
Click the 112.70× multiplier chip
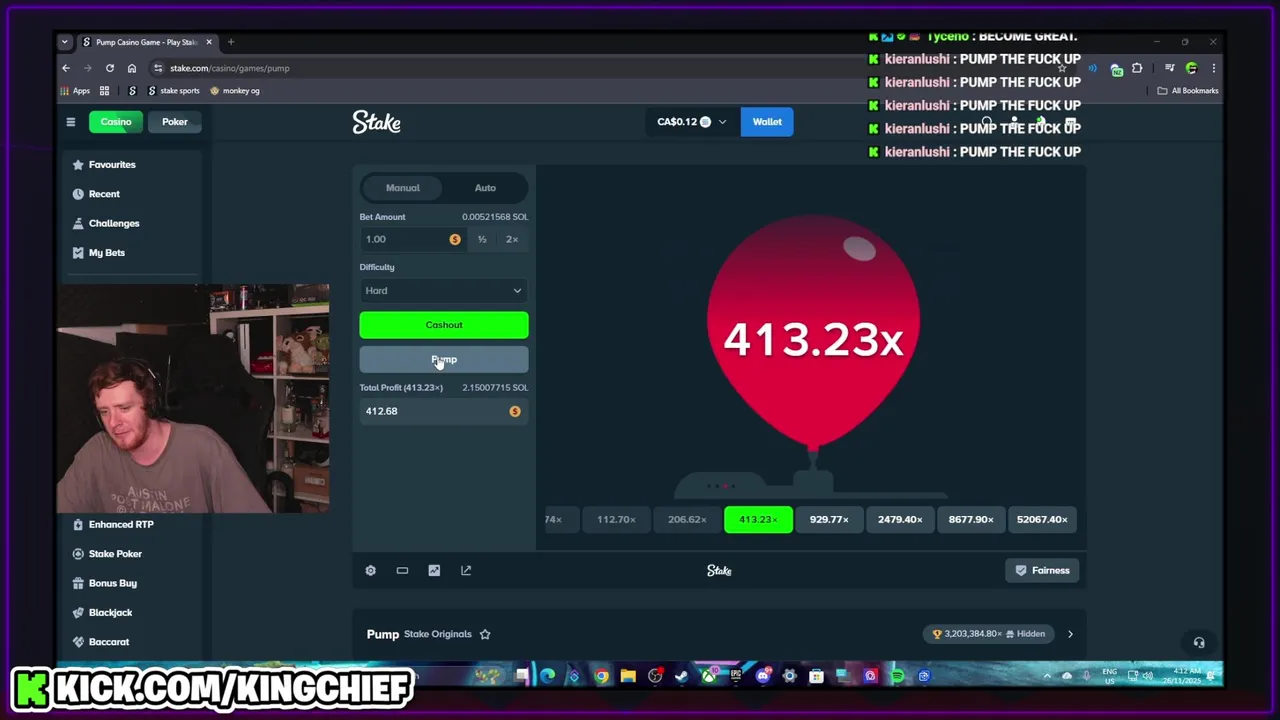[616, 519]
